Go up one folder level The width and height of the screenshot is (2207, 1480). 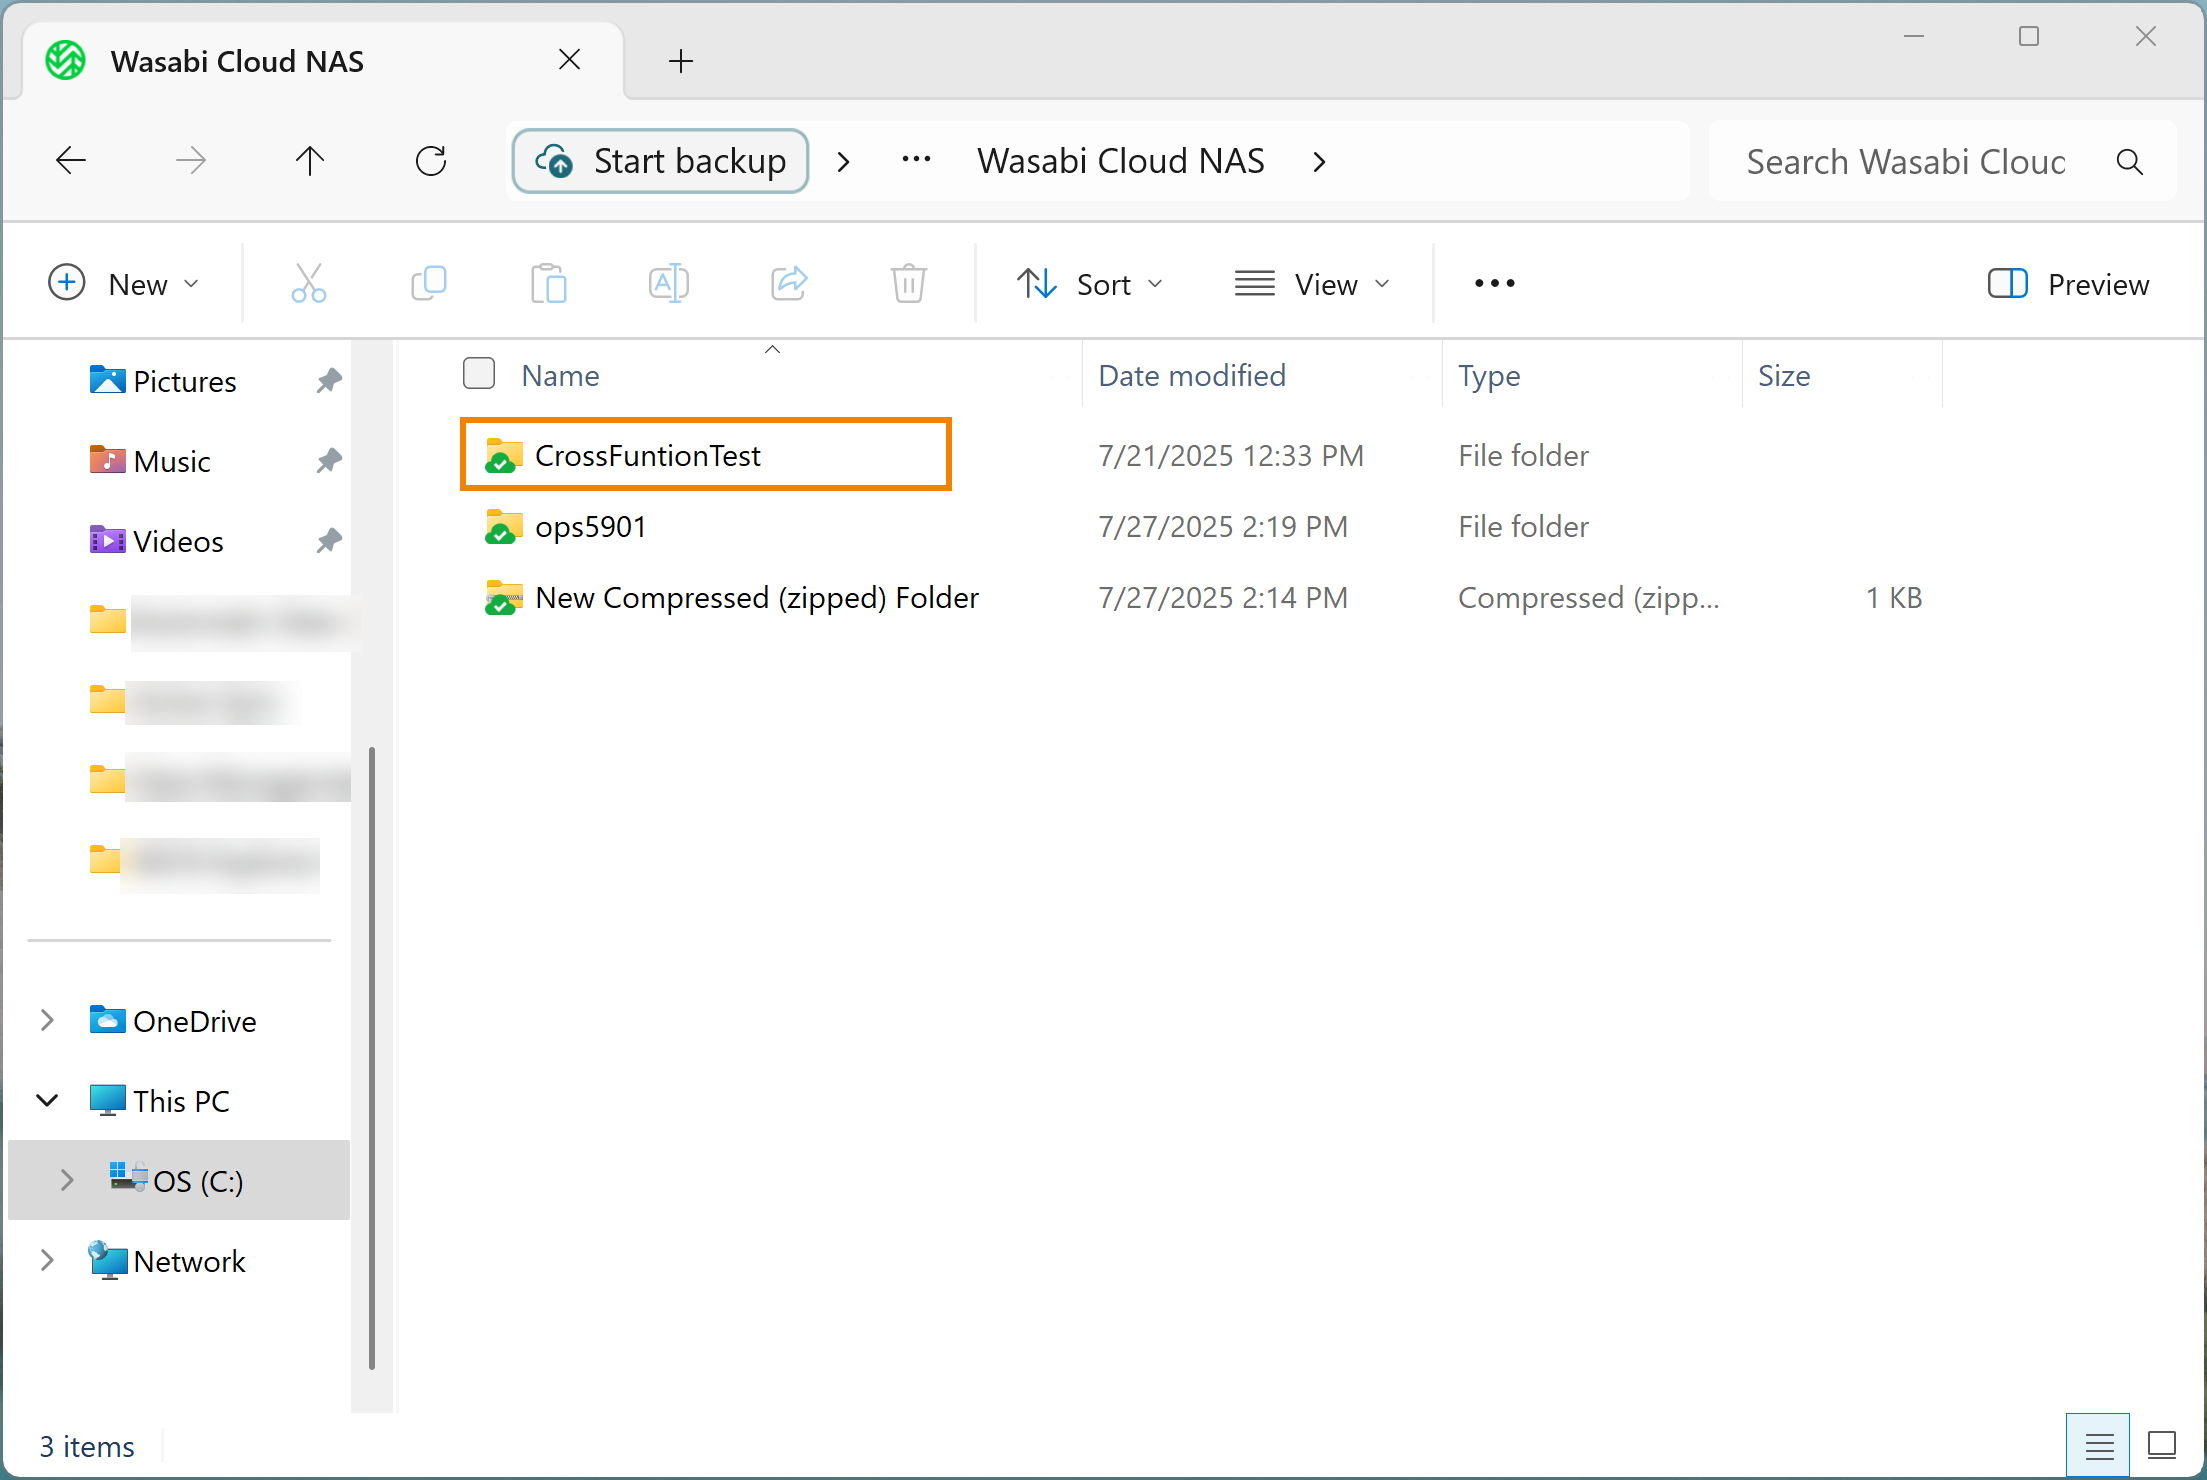(310, 161)
